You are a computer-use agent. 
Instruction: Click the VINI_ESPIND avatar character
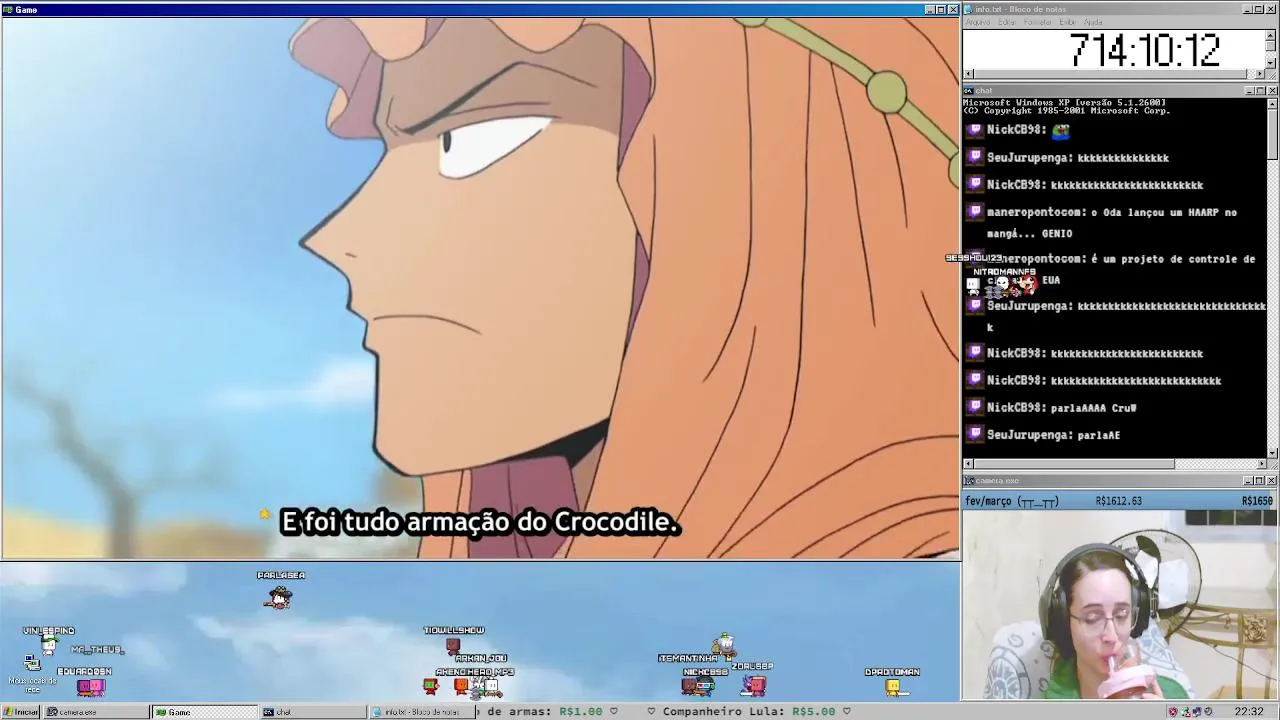point(48,645)
